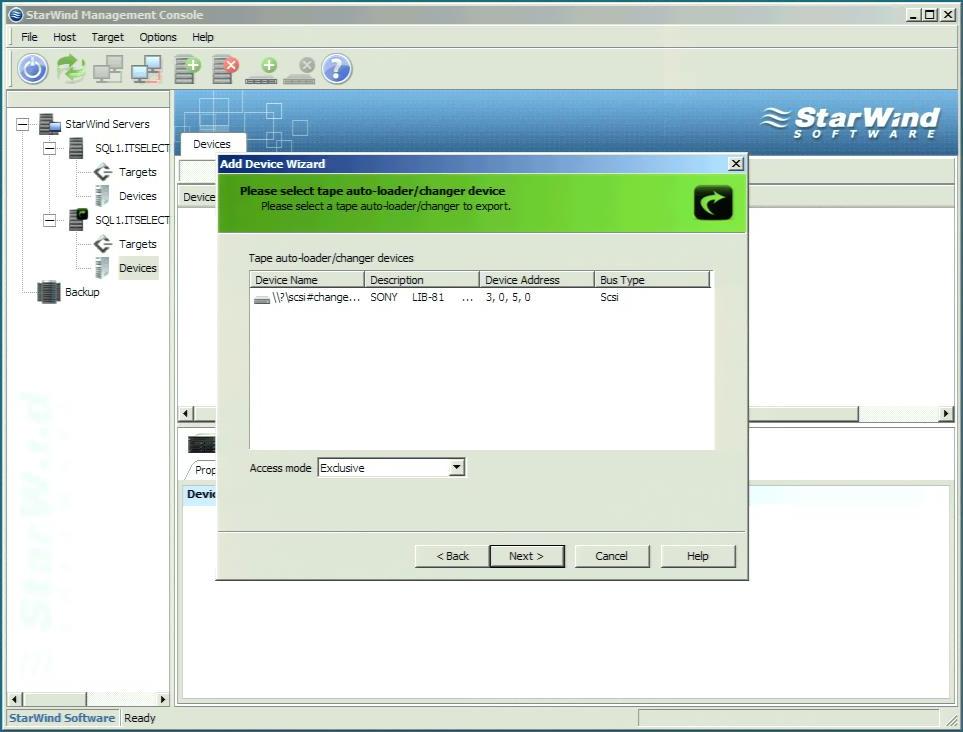963x732 pixels.
Task: Select the Devices tab in main panel
Action: point(212,144)
